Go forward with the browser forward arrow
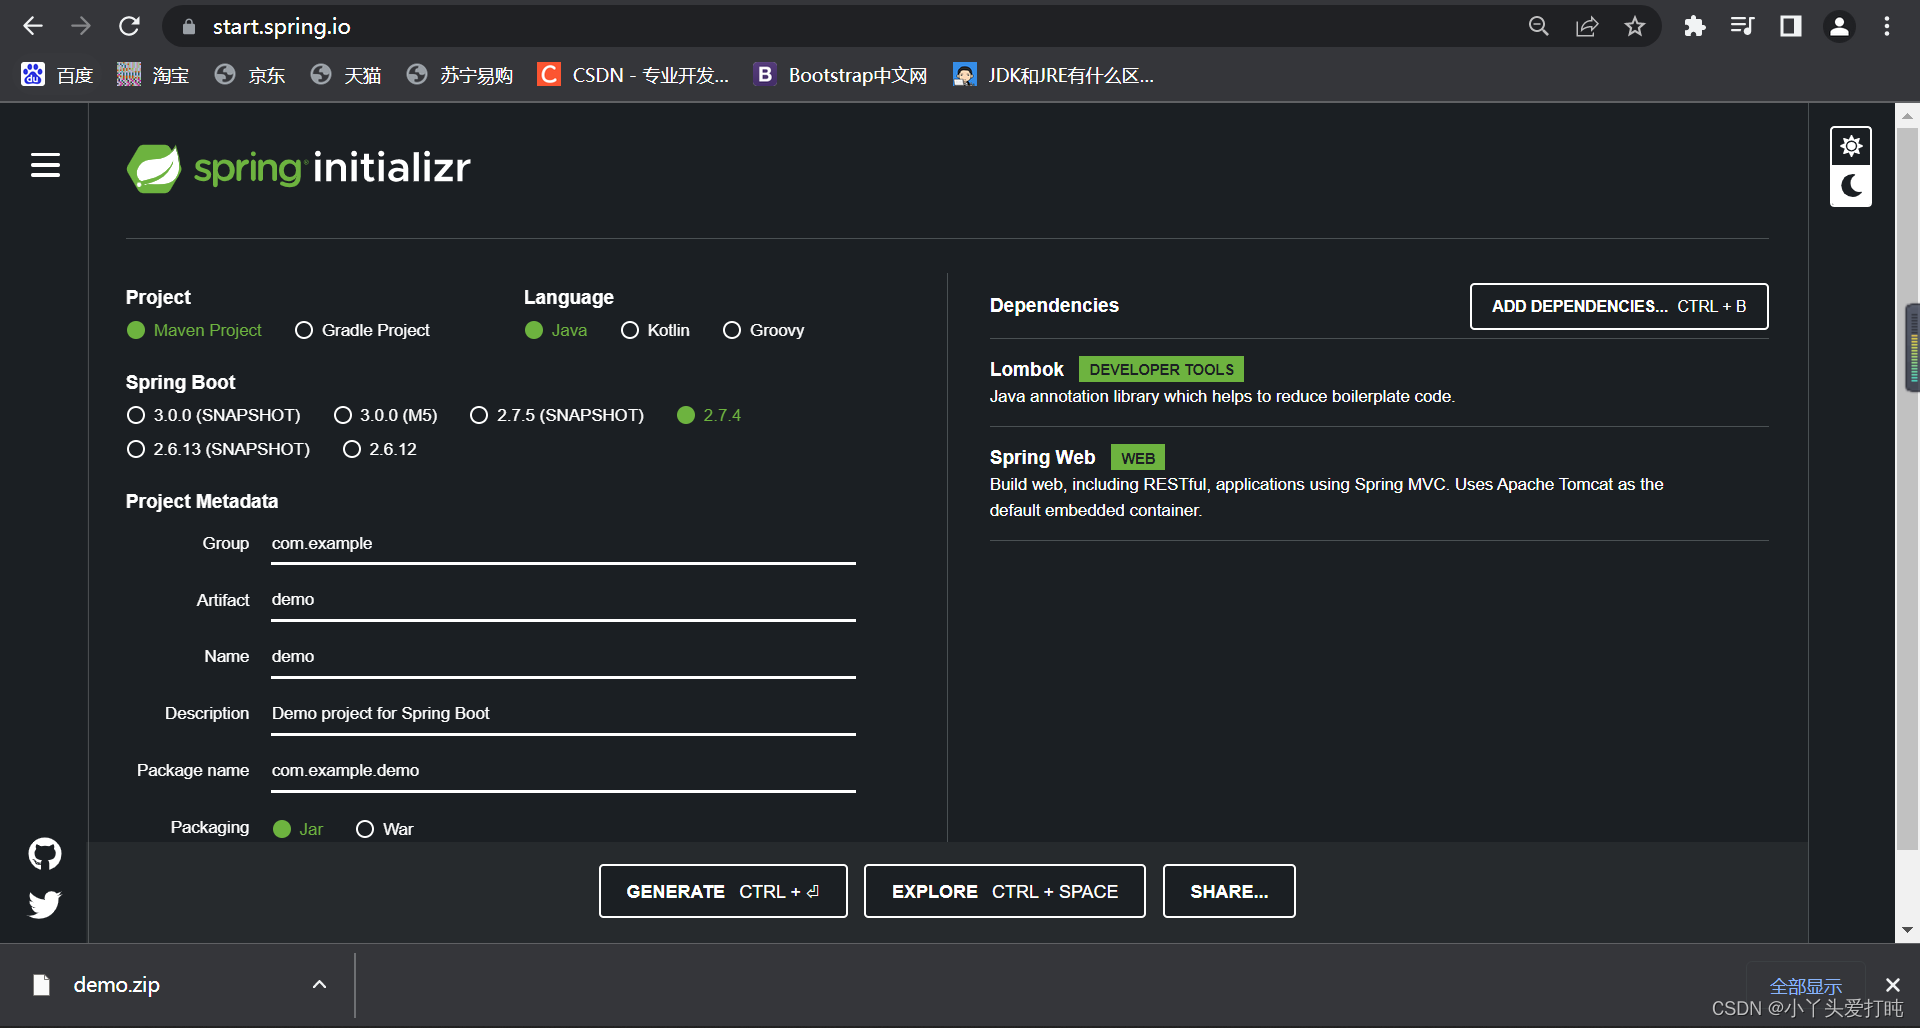 click(81, 26)
